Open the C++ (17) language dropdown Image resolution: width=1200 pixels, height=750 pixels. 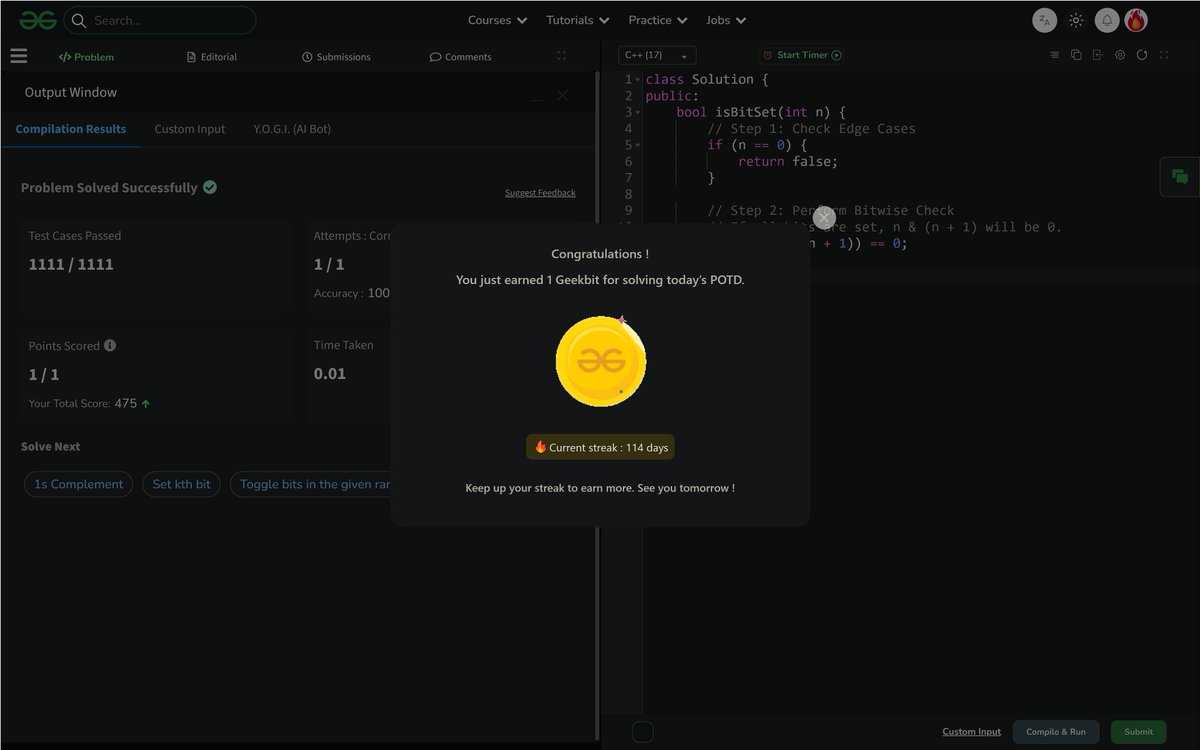657,55
